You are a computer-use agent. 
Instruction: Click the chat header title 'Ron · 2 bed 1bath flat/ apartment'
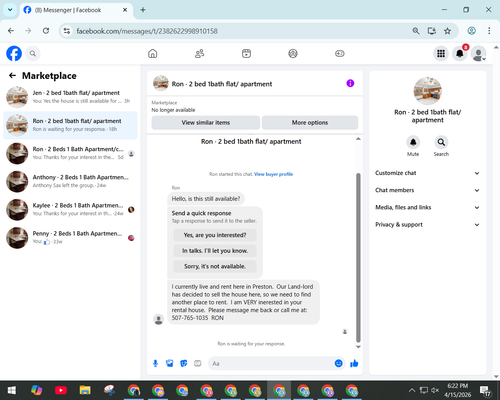tap(222, 84)
